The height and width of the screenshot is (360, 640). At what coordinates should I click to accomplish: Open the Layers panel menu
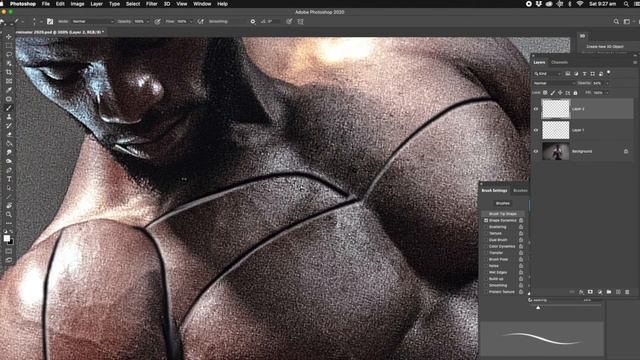[635, 62]
